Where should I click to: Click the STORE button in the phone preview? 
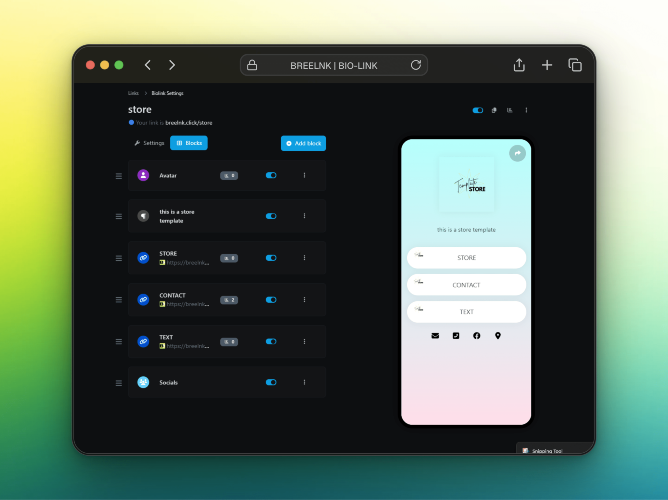(466, 258)
